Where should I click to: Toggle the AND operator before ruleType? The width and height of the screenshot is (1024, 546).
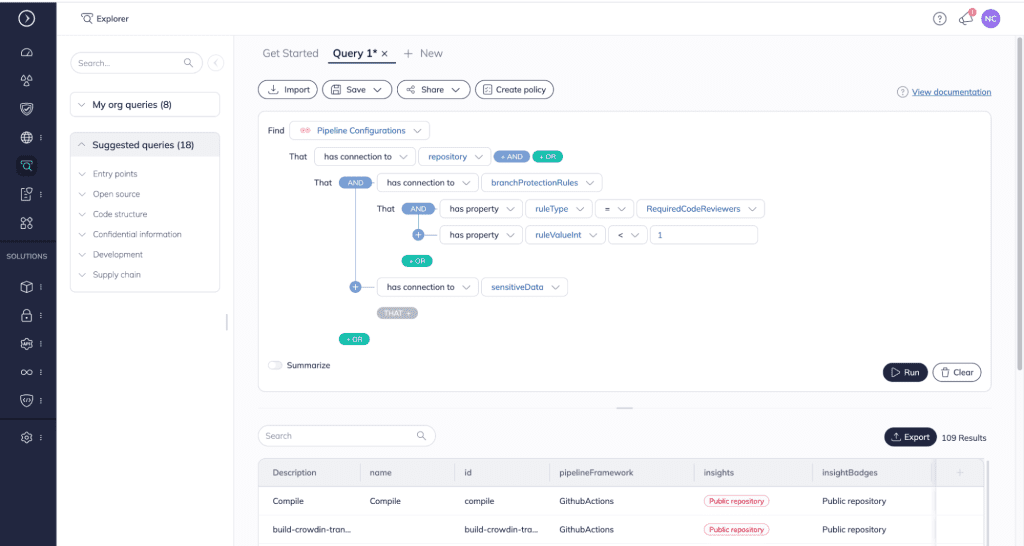coord(418,209)
